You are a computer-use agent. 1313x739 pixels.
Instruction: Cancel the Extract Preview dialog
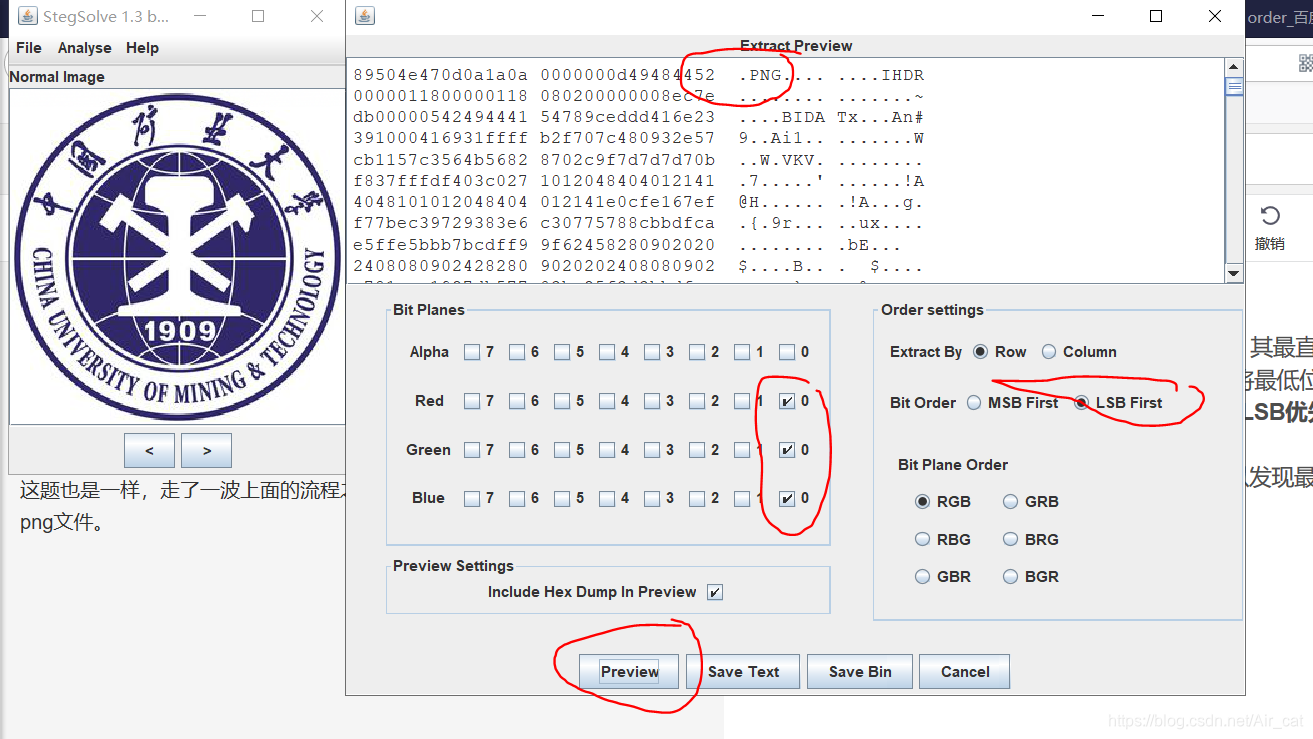click(x=965, y=672)
